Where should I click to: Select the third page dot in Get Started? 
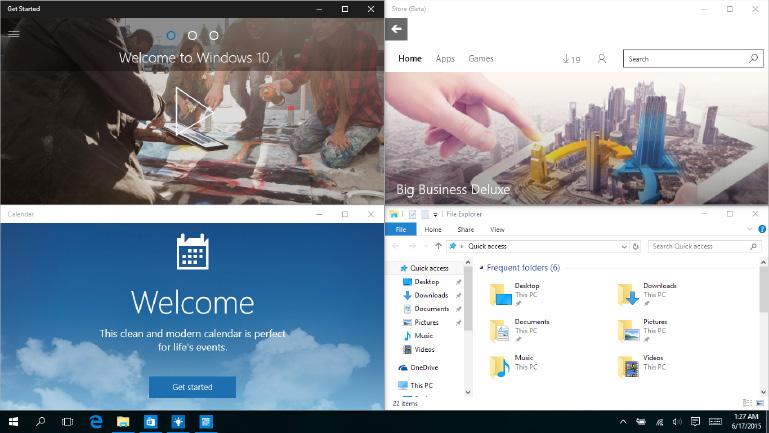coord(214,35)
